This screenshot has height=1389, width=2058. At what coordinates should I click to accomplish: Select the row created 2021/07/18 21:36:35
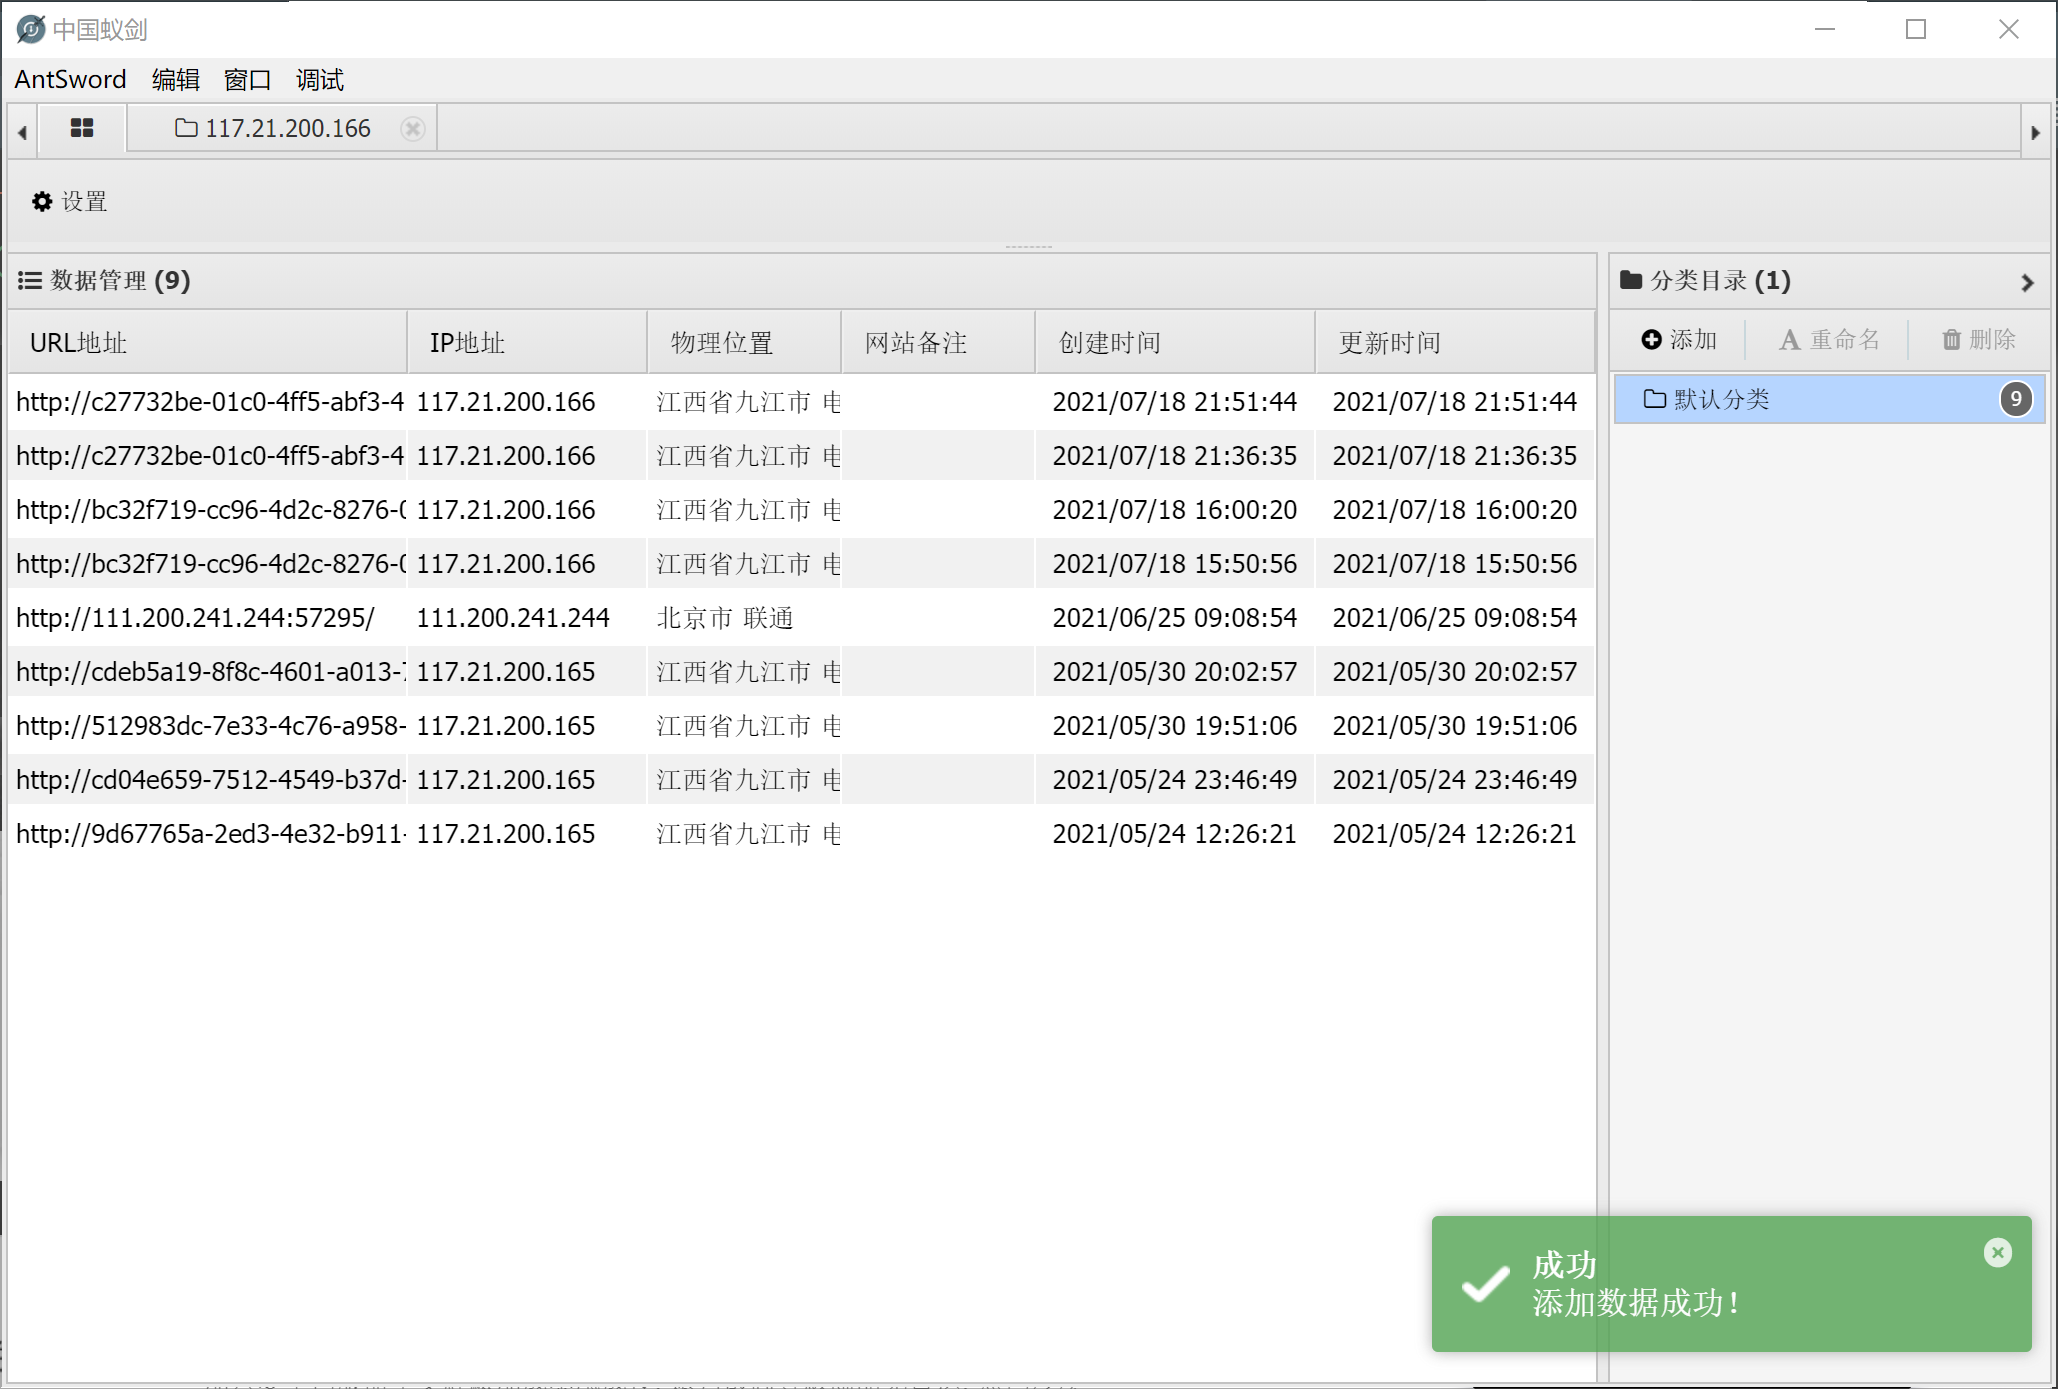802,456
